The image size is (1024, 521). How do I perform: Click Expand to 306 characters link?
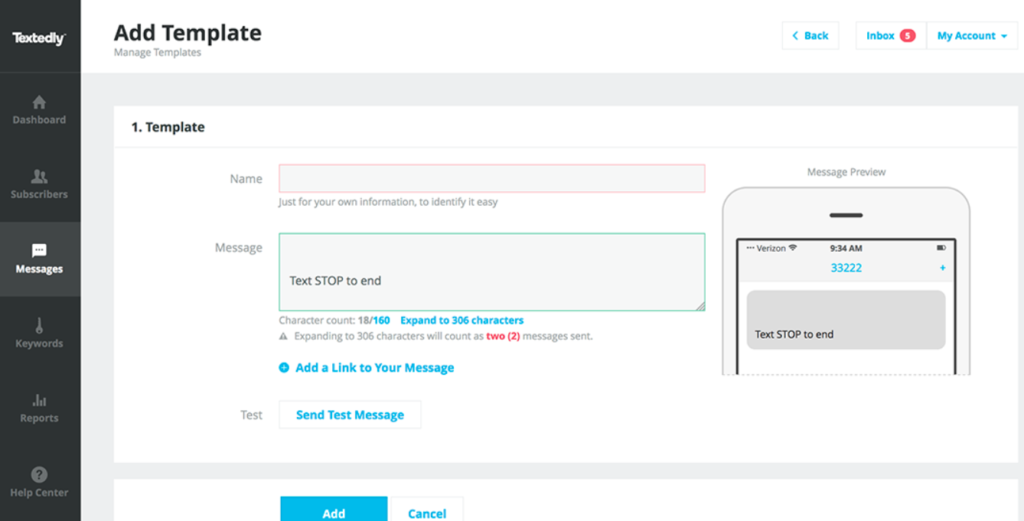tap(462, 321)
